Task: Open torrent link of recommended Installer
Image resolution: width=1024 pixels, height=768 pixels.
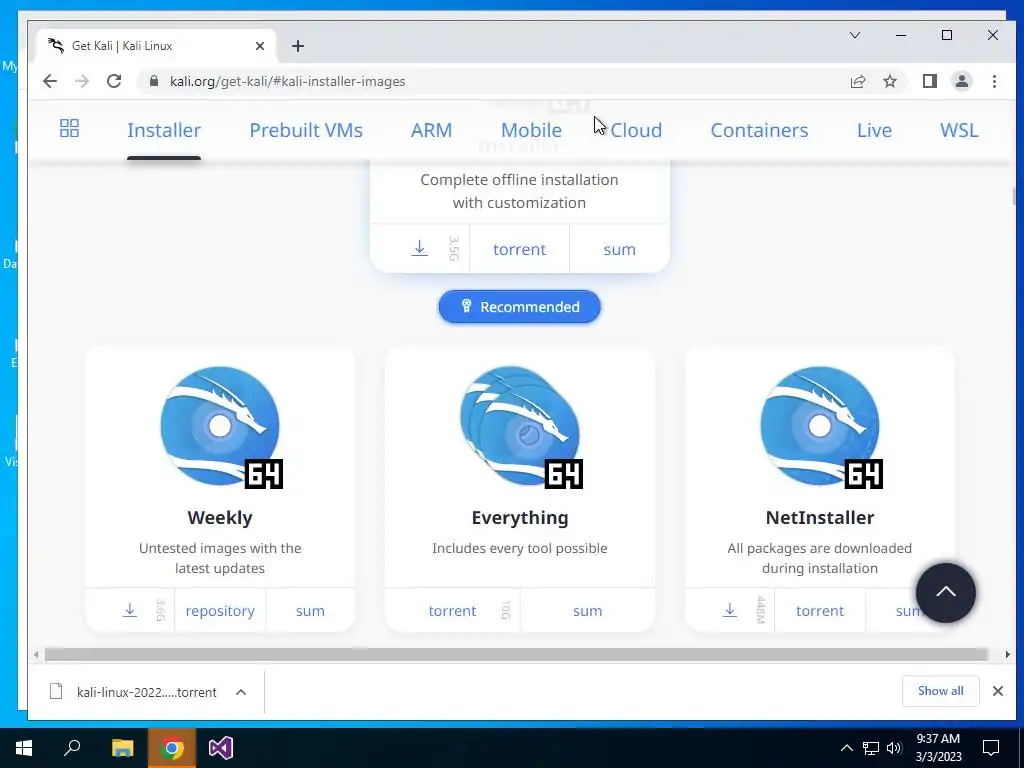Action: pos(519,249)
